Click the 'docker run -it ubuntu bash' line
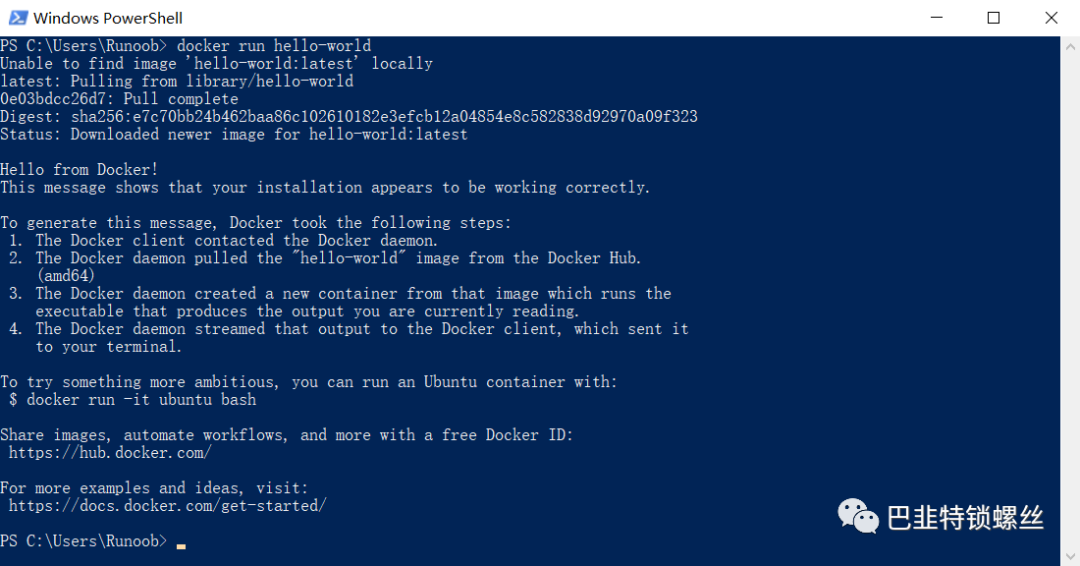 click(x=132, y=400)
